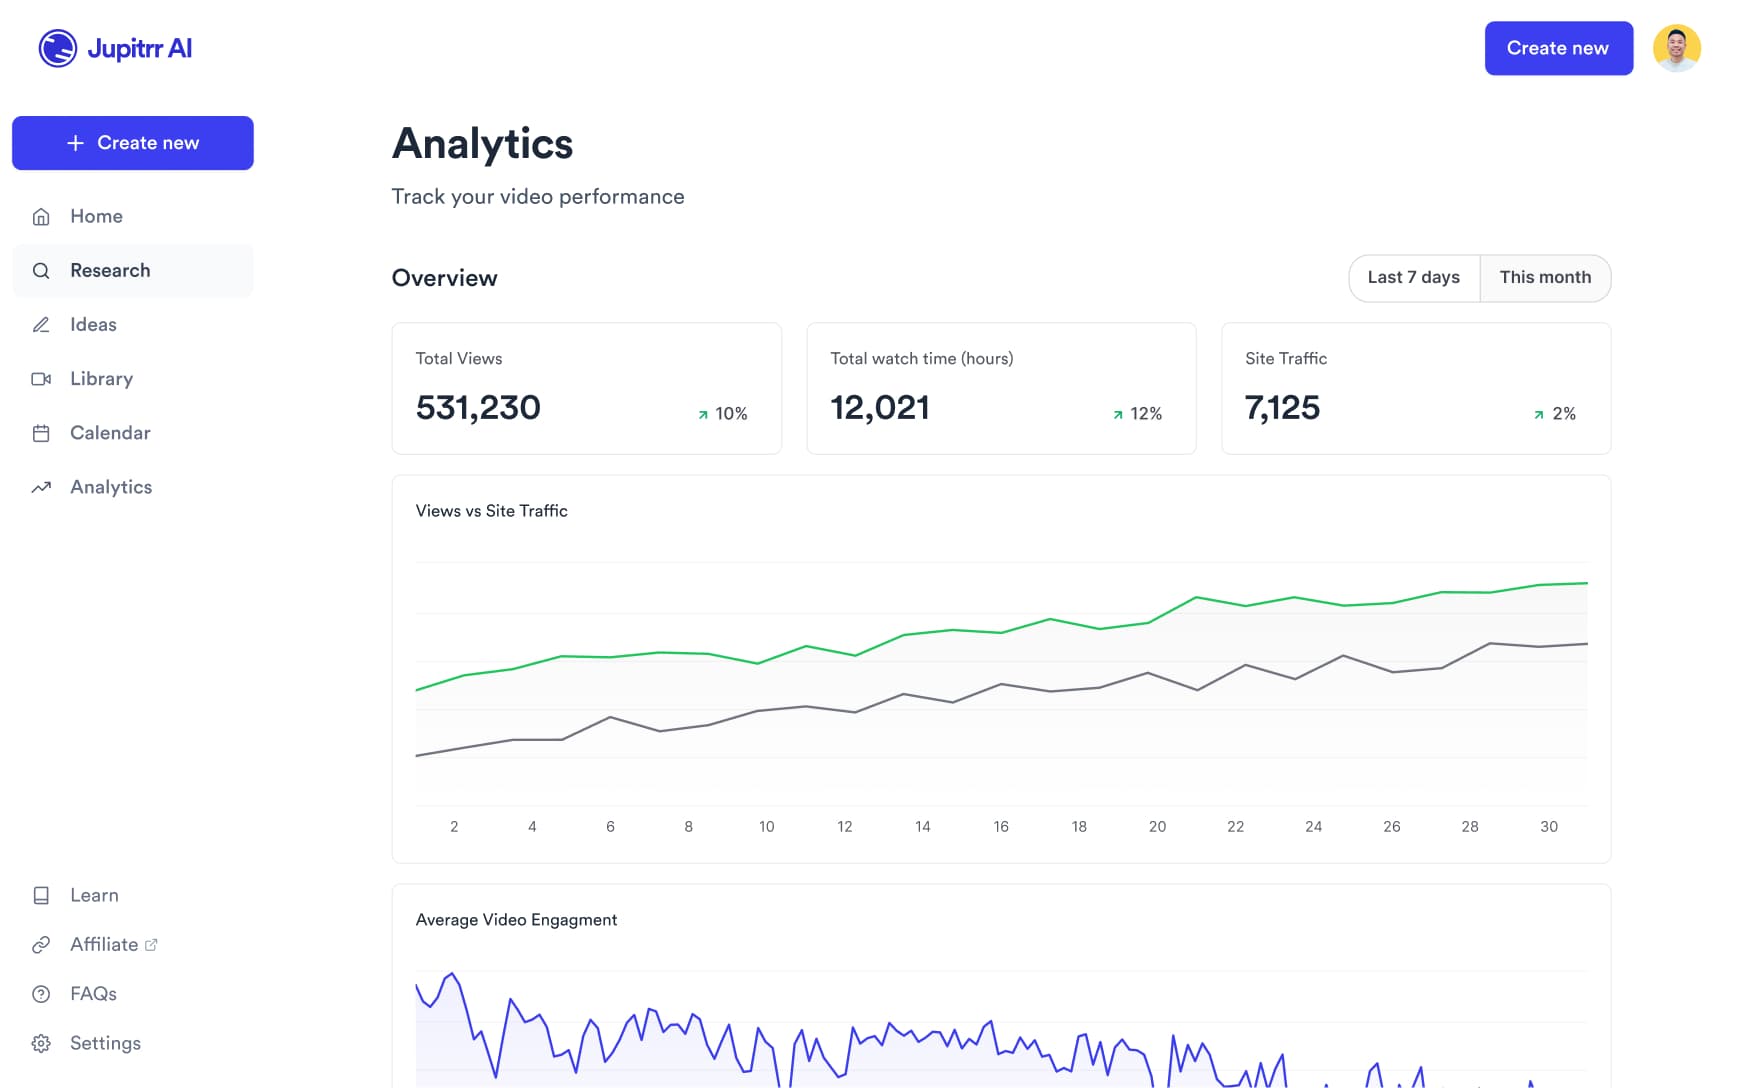Click the FAQs question mark icon

click(x=41, y=993)
